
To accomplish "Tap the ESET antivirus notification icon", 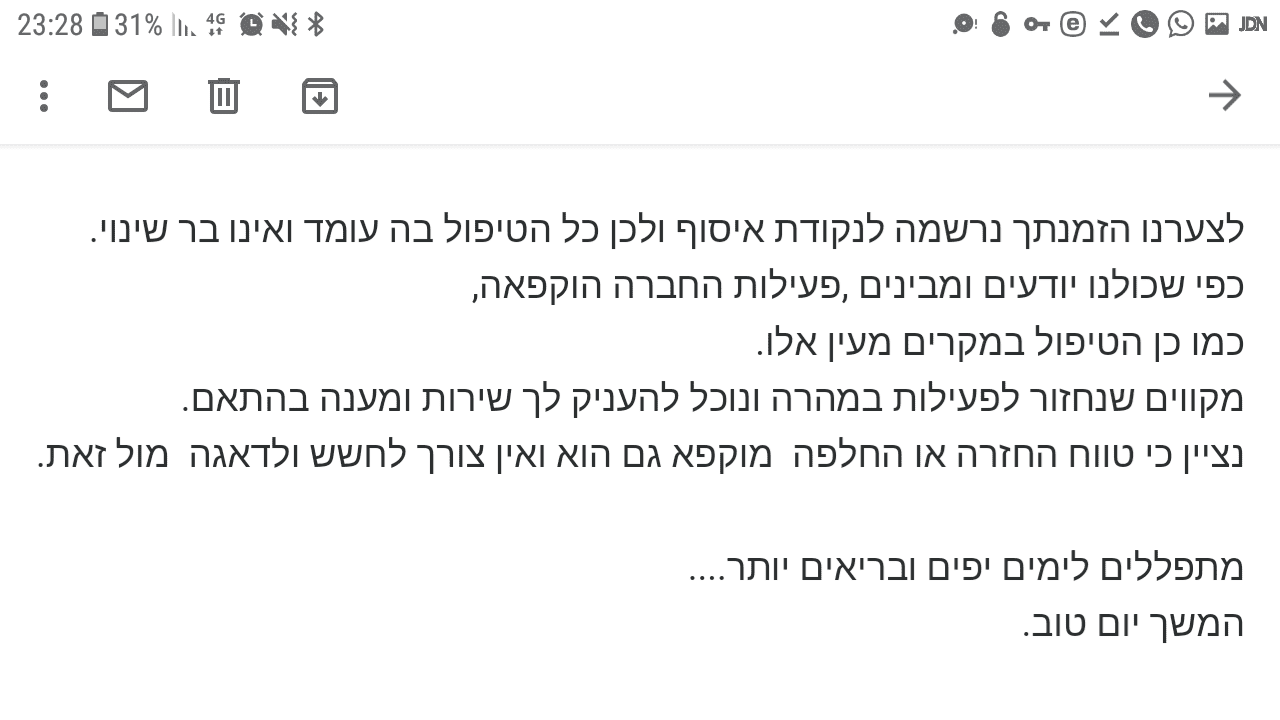I will tap(1073, 24).
